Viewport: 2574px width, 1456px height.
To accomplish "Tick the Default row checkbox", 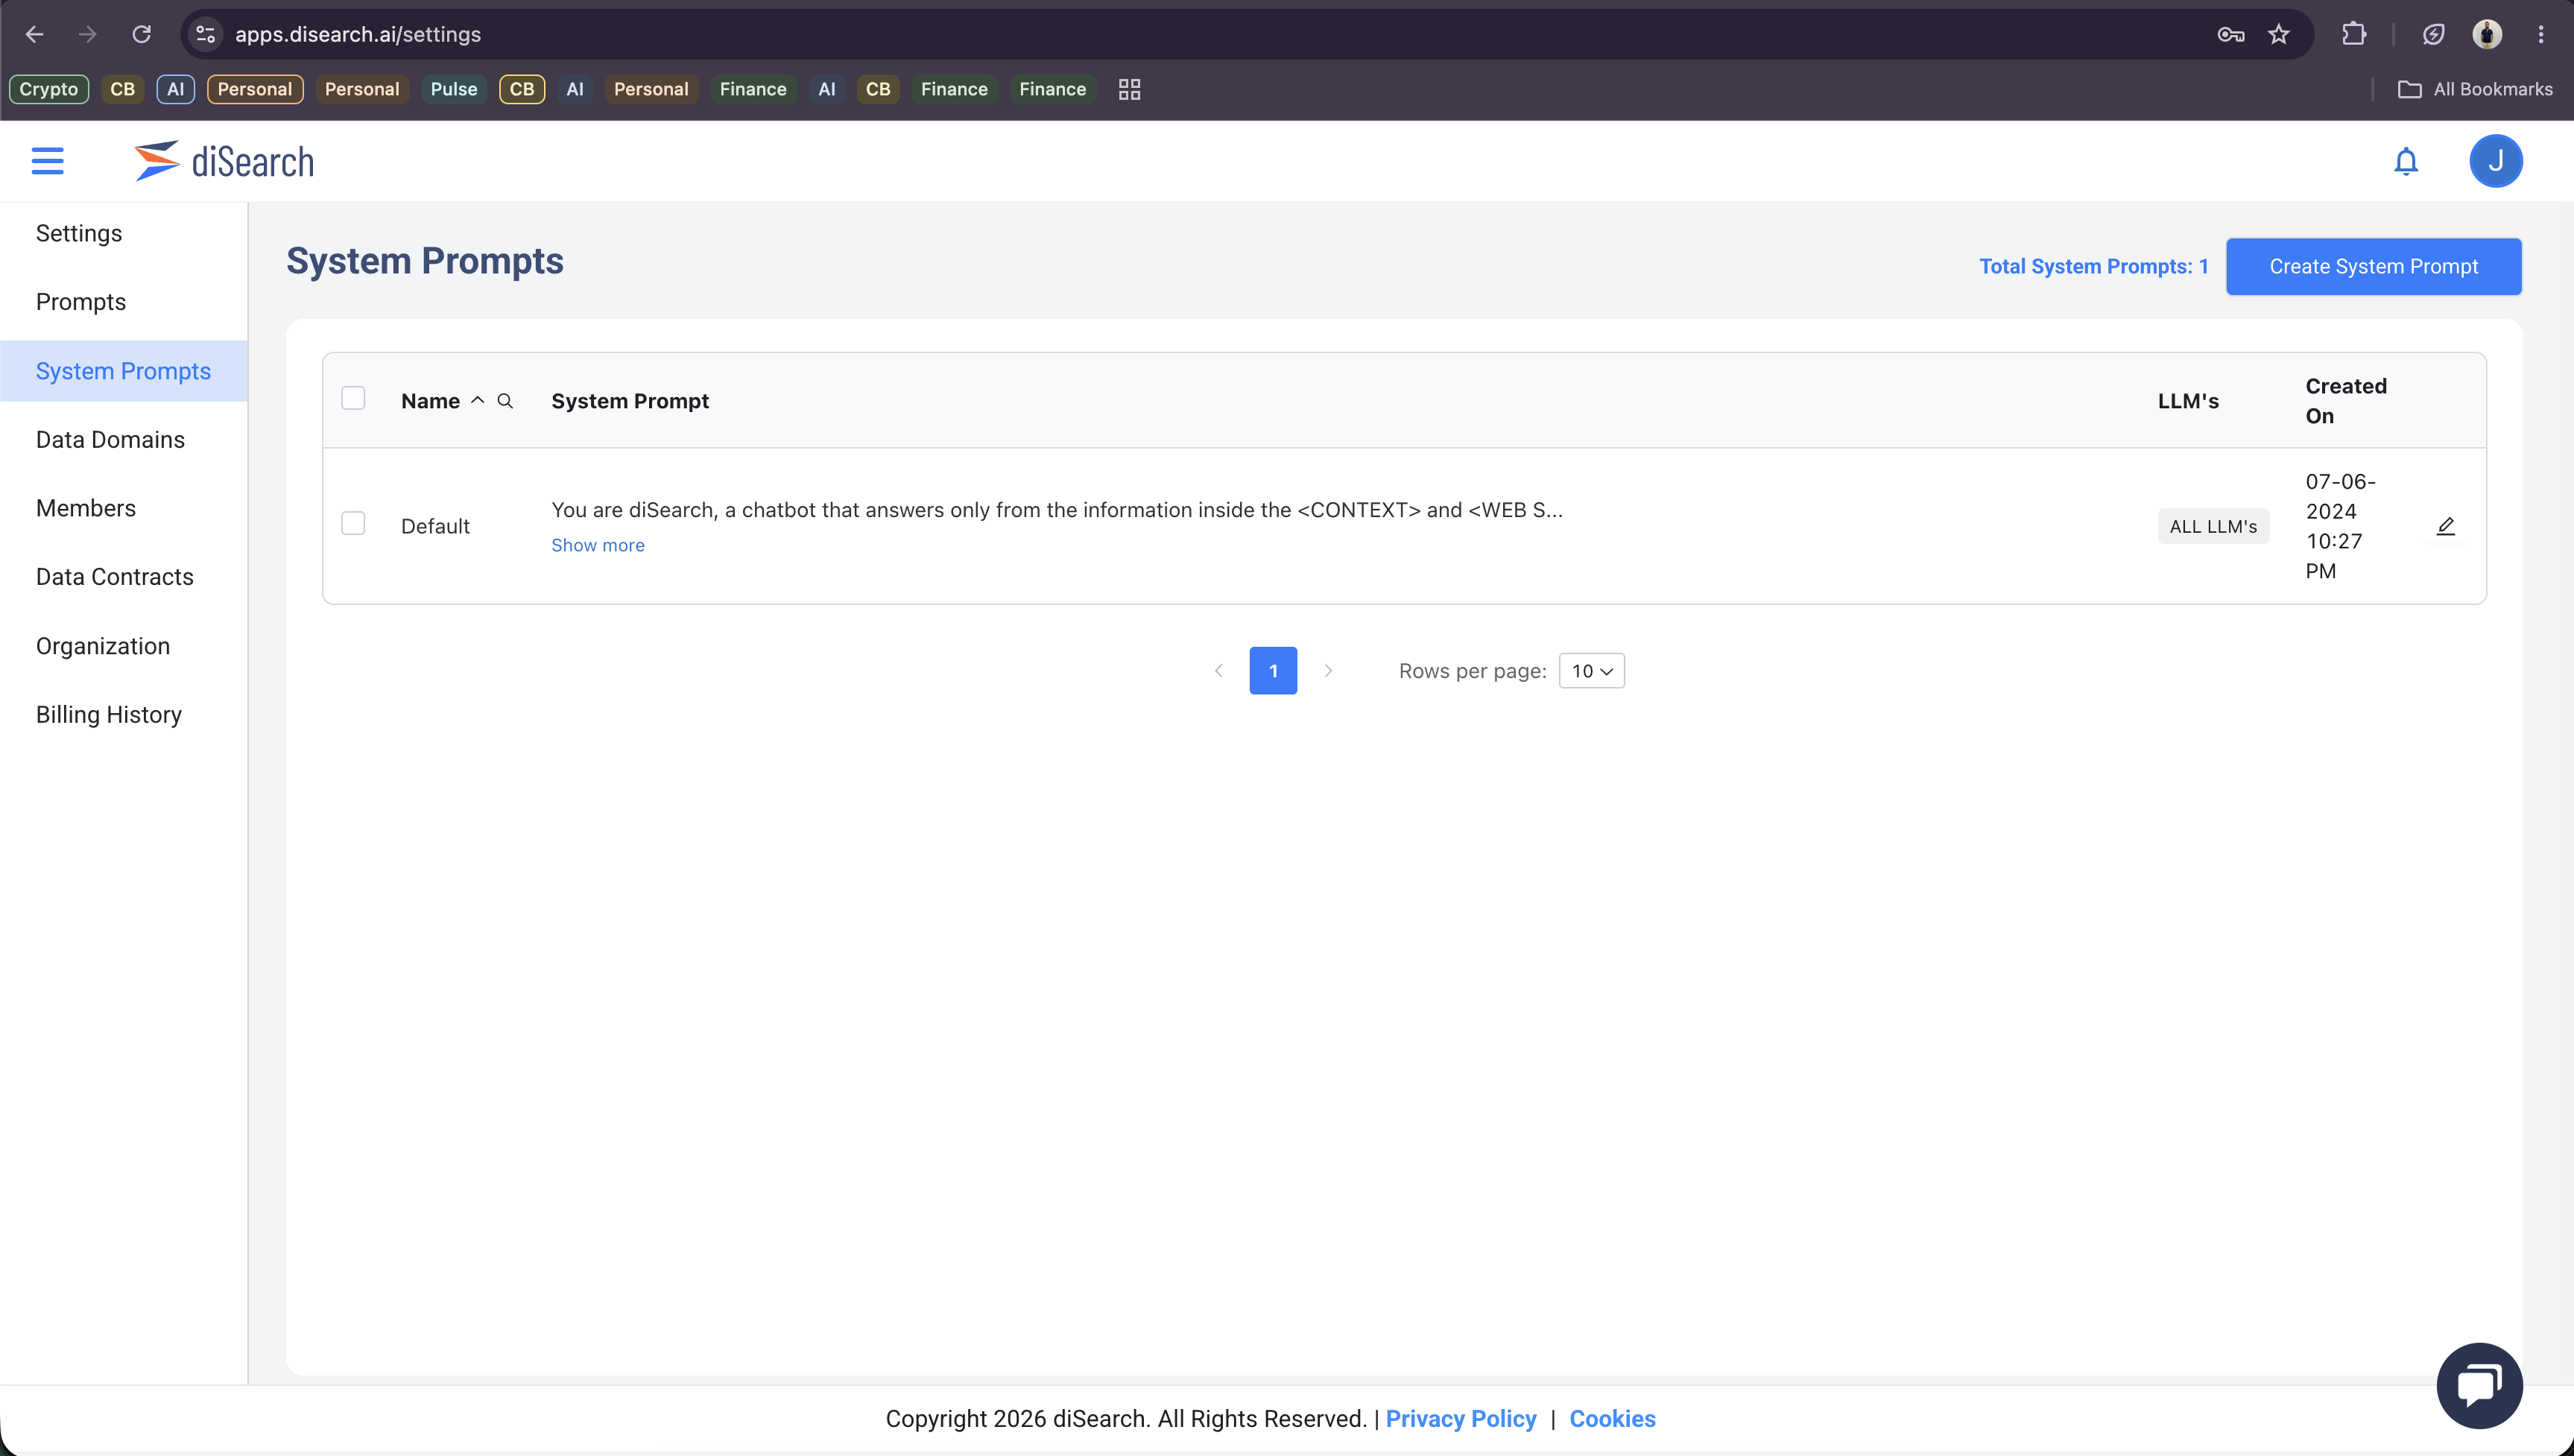I will pyautogui.click(x=353, y=523).
